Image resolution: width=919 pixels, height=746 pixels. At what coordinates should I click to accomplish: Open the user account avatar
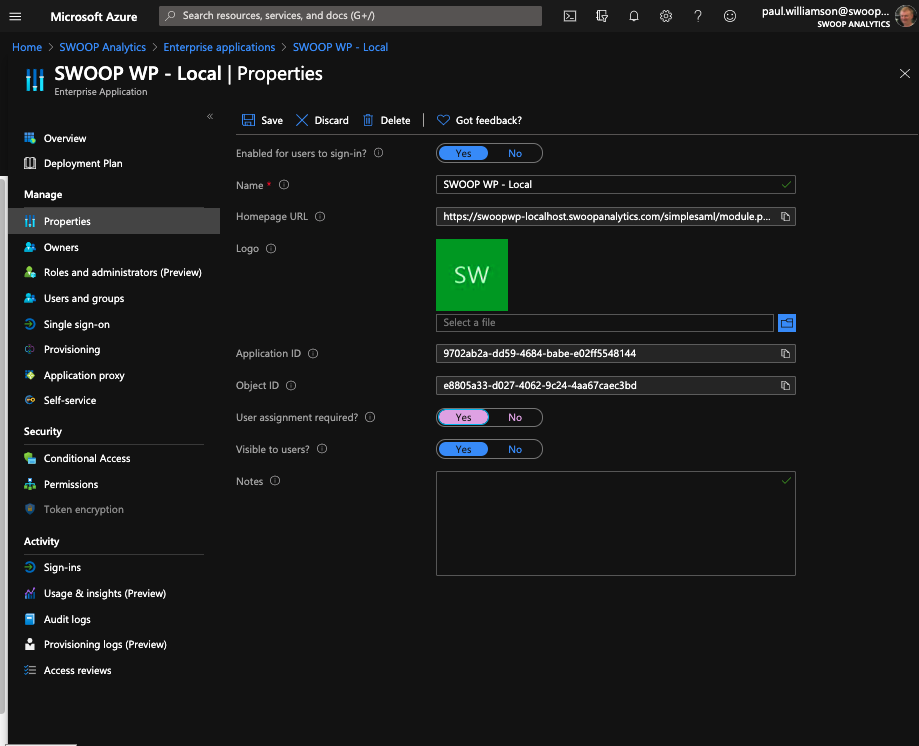(x=906, y=16)
